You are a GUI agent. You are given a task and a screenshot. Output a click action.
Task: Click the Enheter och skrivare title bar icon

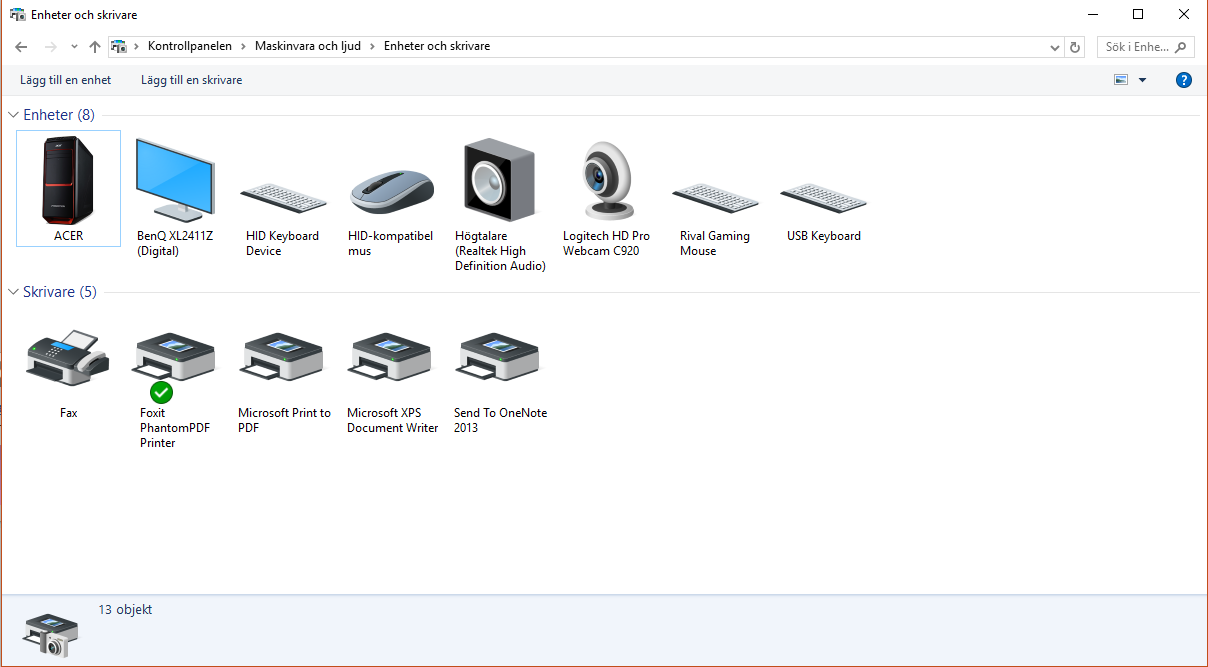click(18, 15)
